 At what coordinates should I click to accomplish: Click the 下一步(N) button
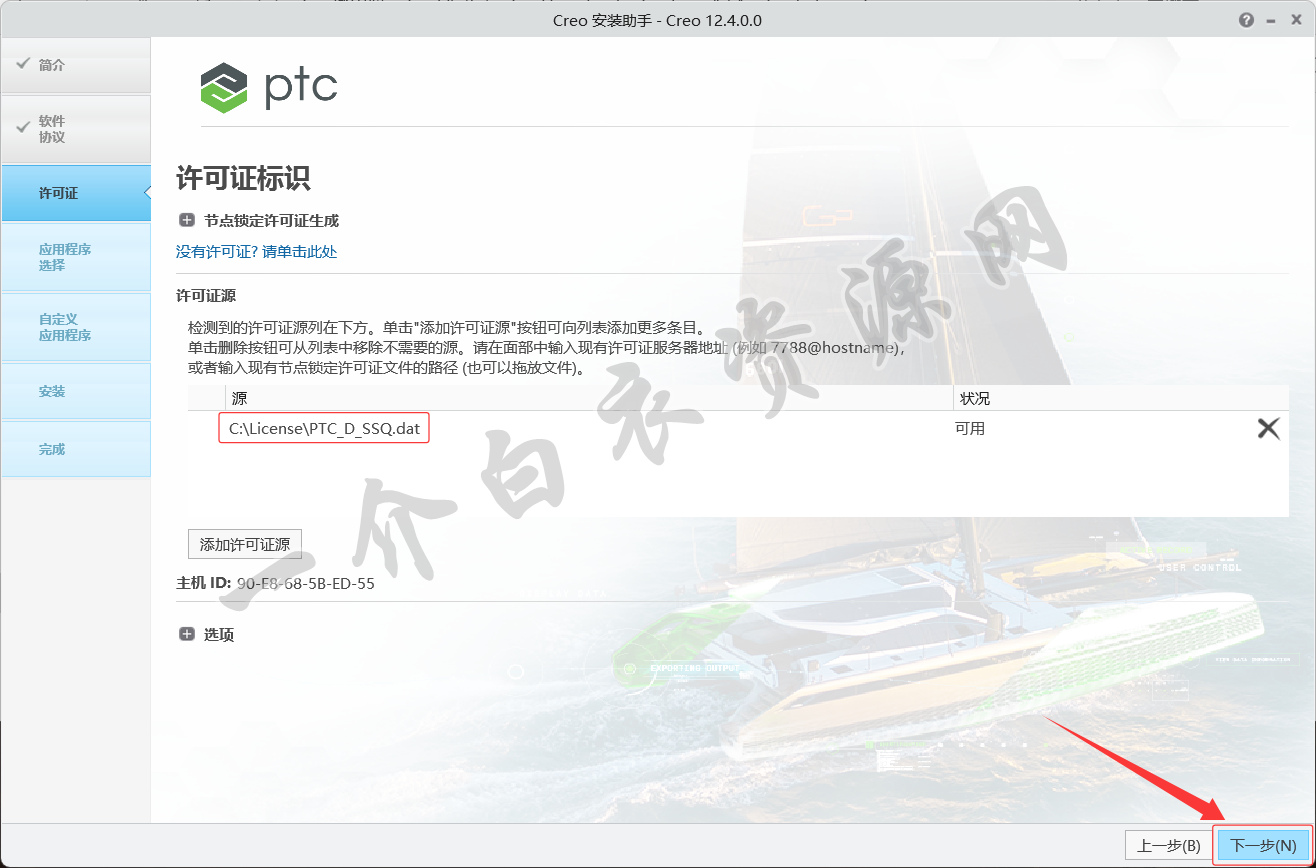[1263, 845]
